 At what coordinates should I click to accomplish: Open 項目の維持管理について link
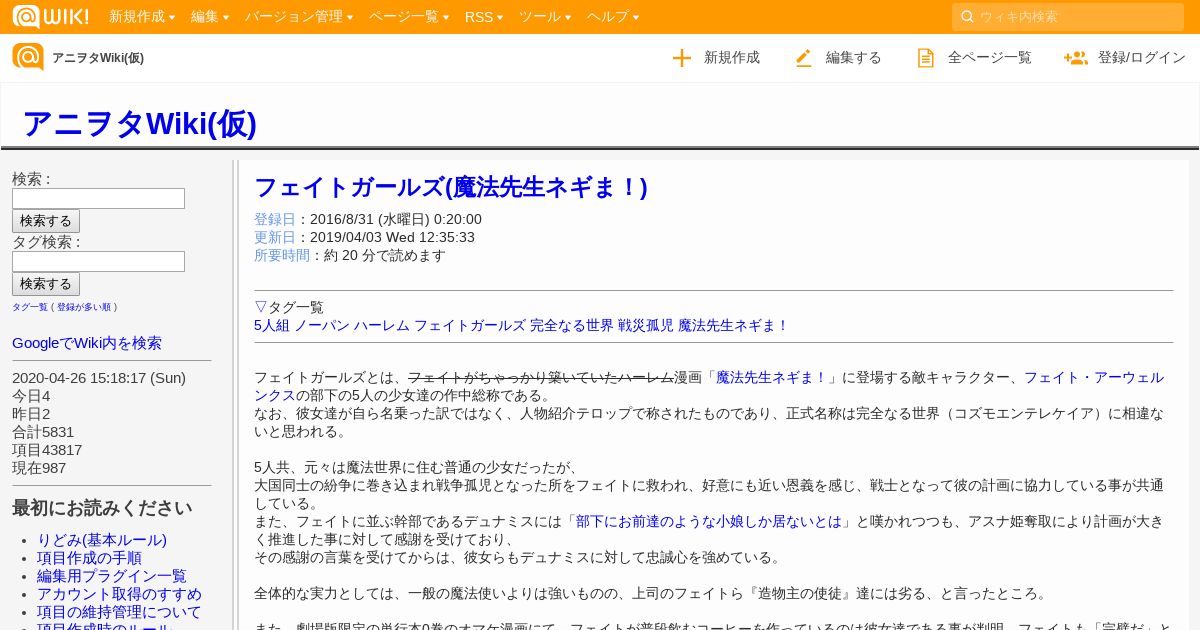tap(119, 612)
